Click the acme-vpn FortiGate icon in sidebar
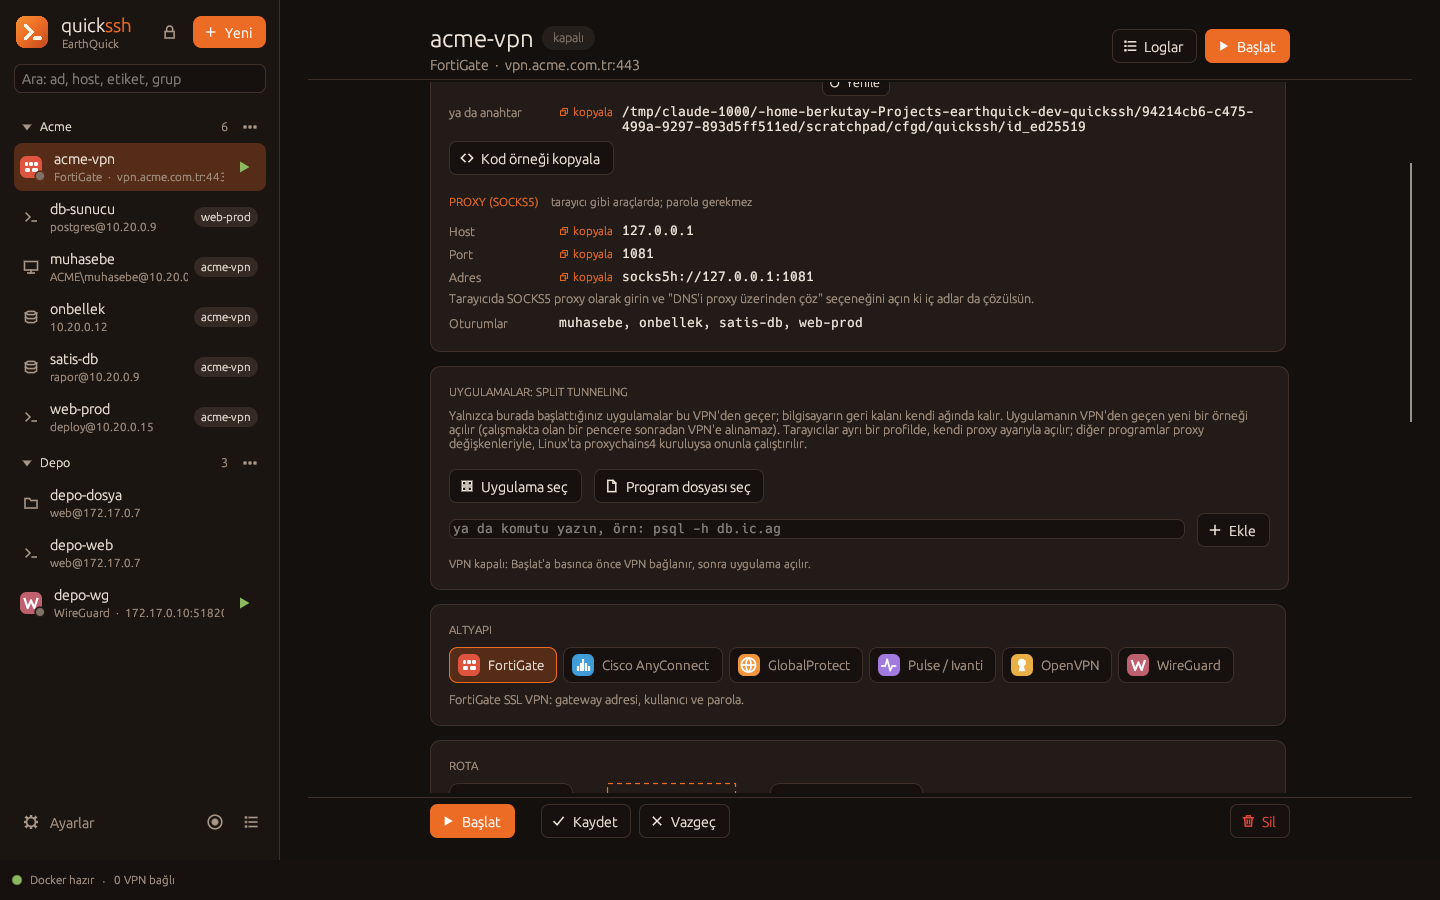1440x900 pixels. pos(31,167)
